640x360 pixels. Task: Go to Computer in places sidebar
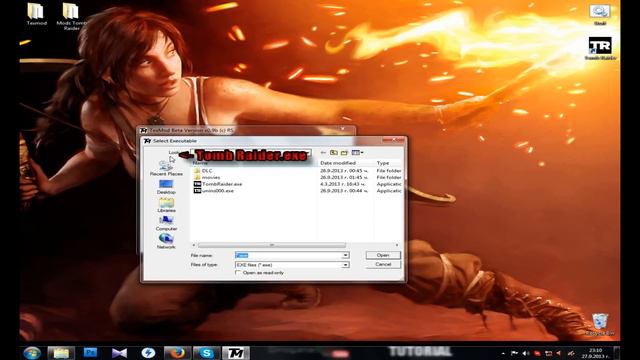166,223
